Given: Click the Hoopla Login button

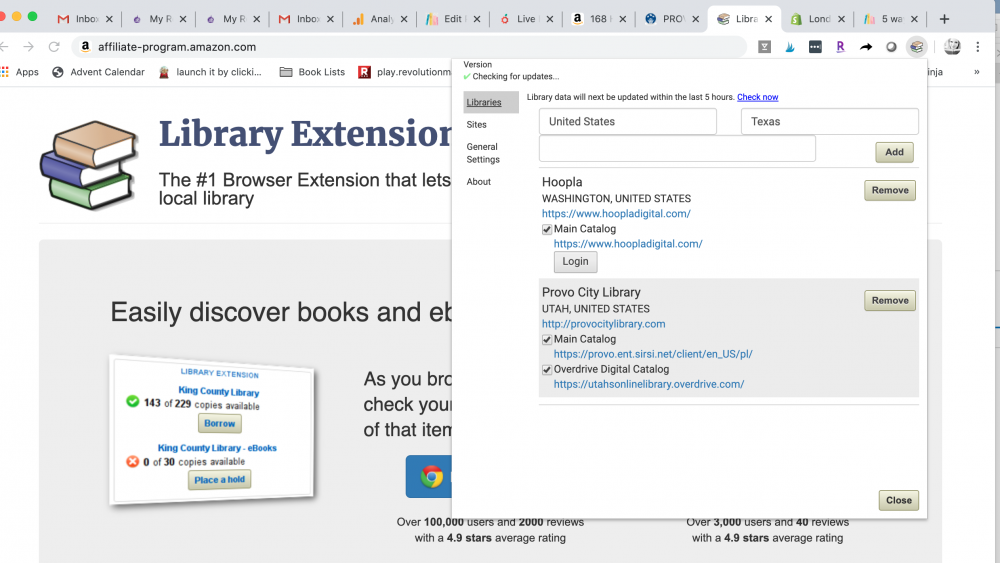Looking at the screenshot, I should 575,261.
